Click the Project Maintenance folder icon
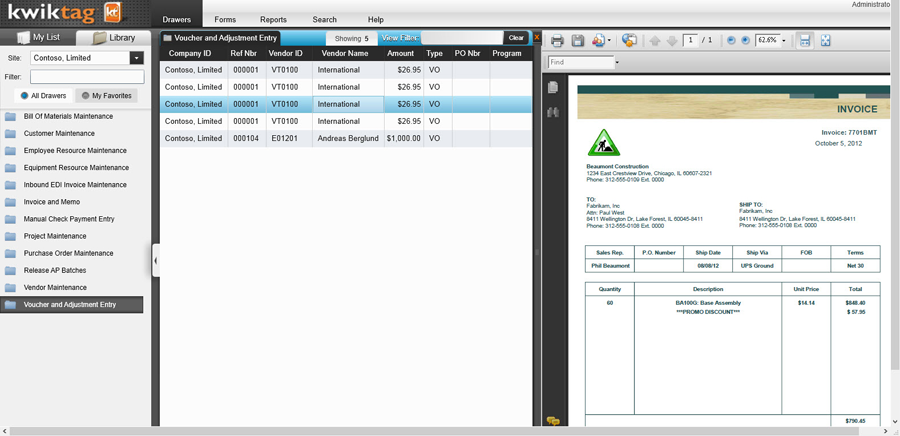Image resolution: width=900 pixels, height=436 pixels. [x=10, y=236]
